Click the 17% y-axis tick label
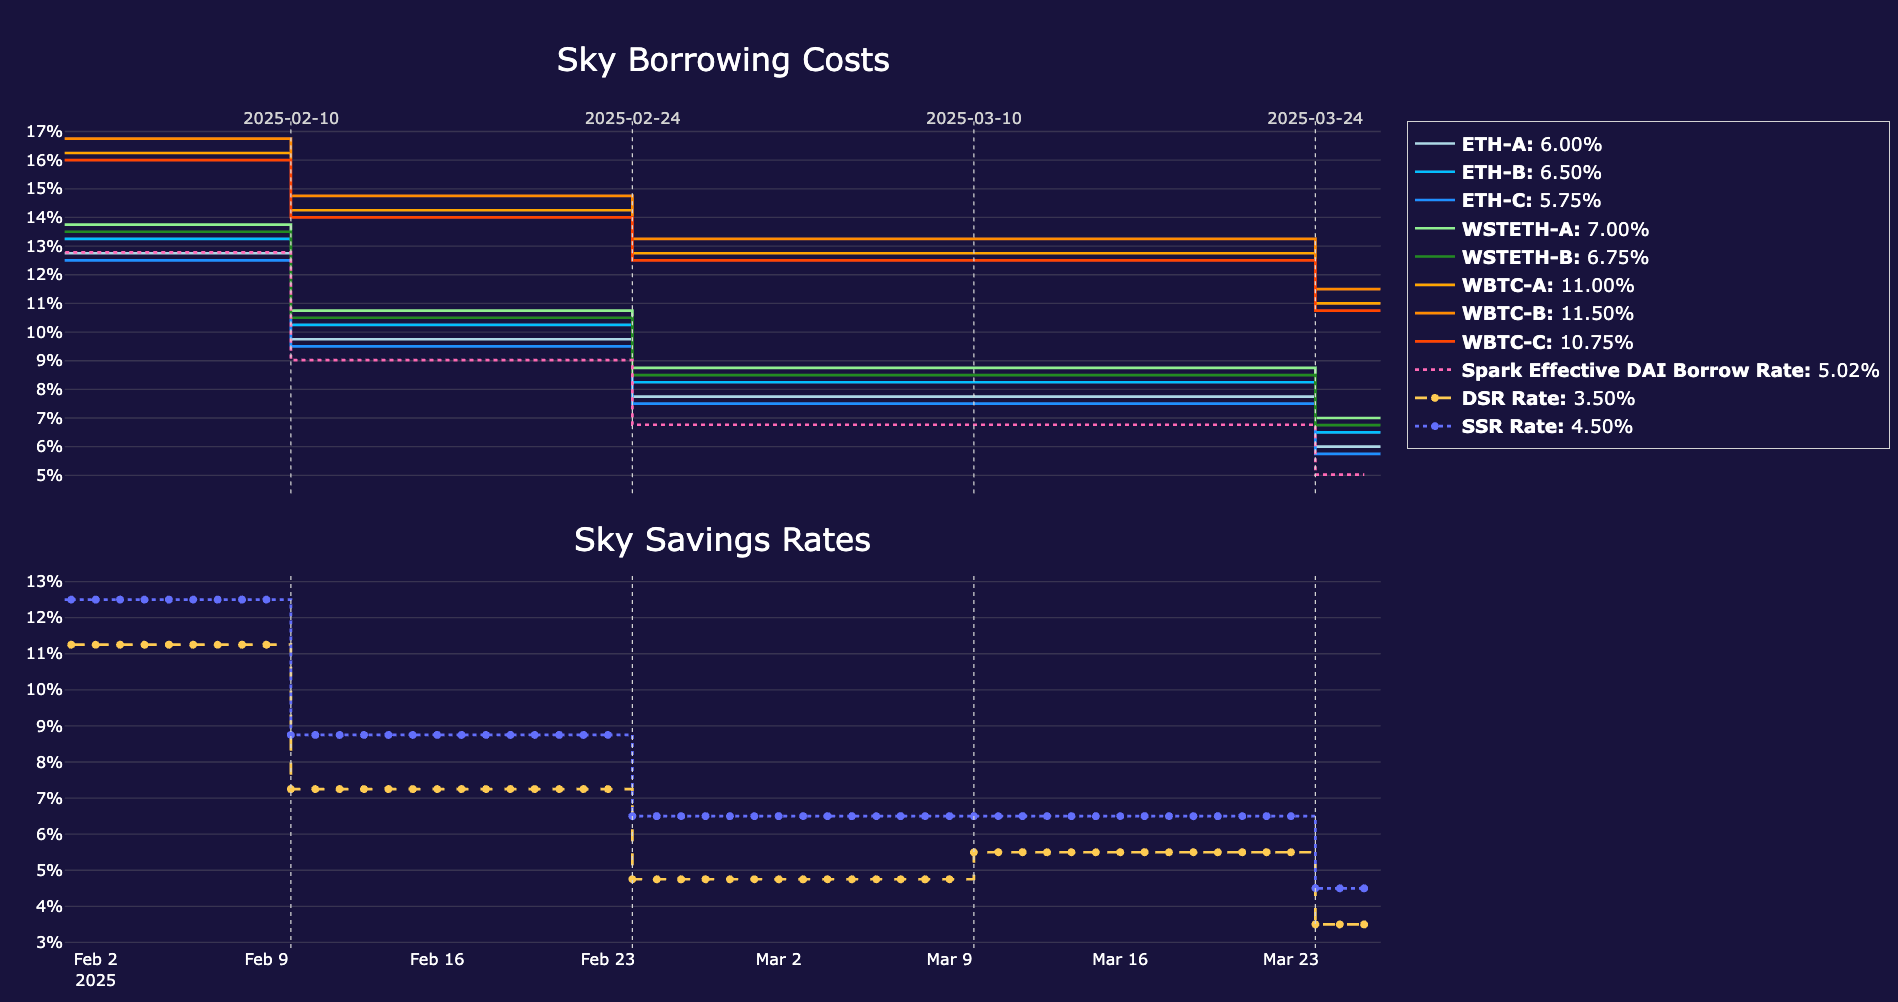This screenshot has width=1898, height=1002. click(x=44, y=132)
